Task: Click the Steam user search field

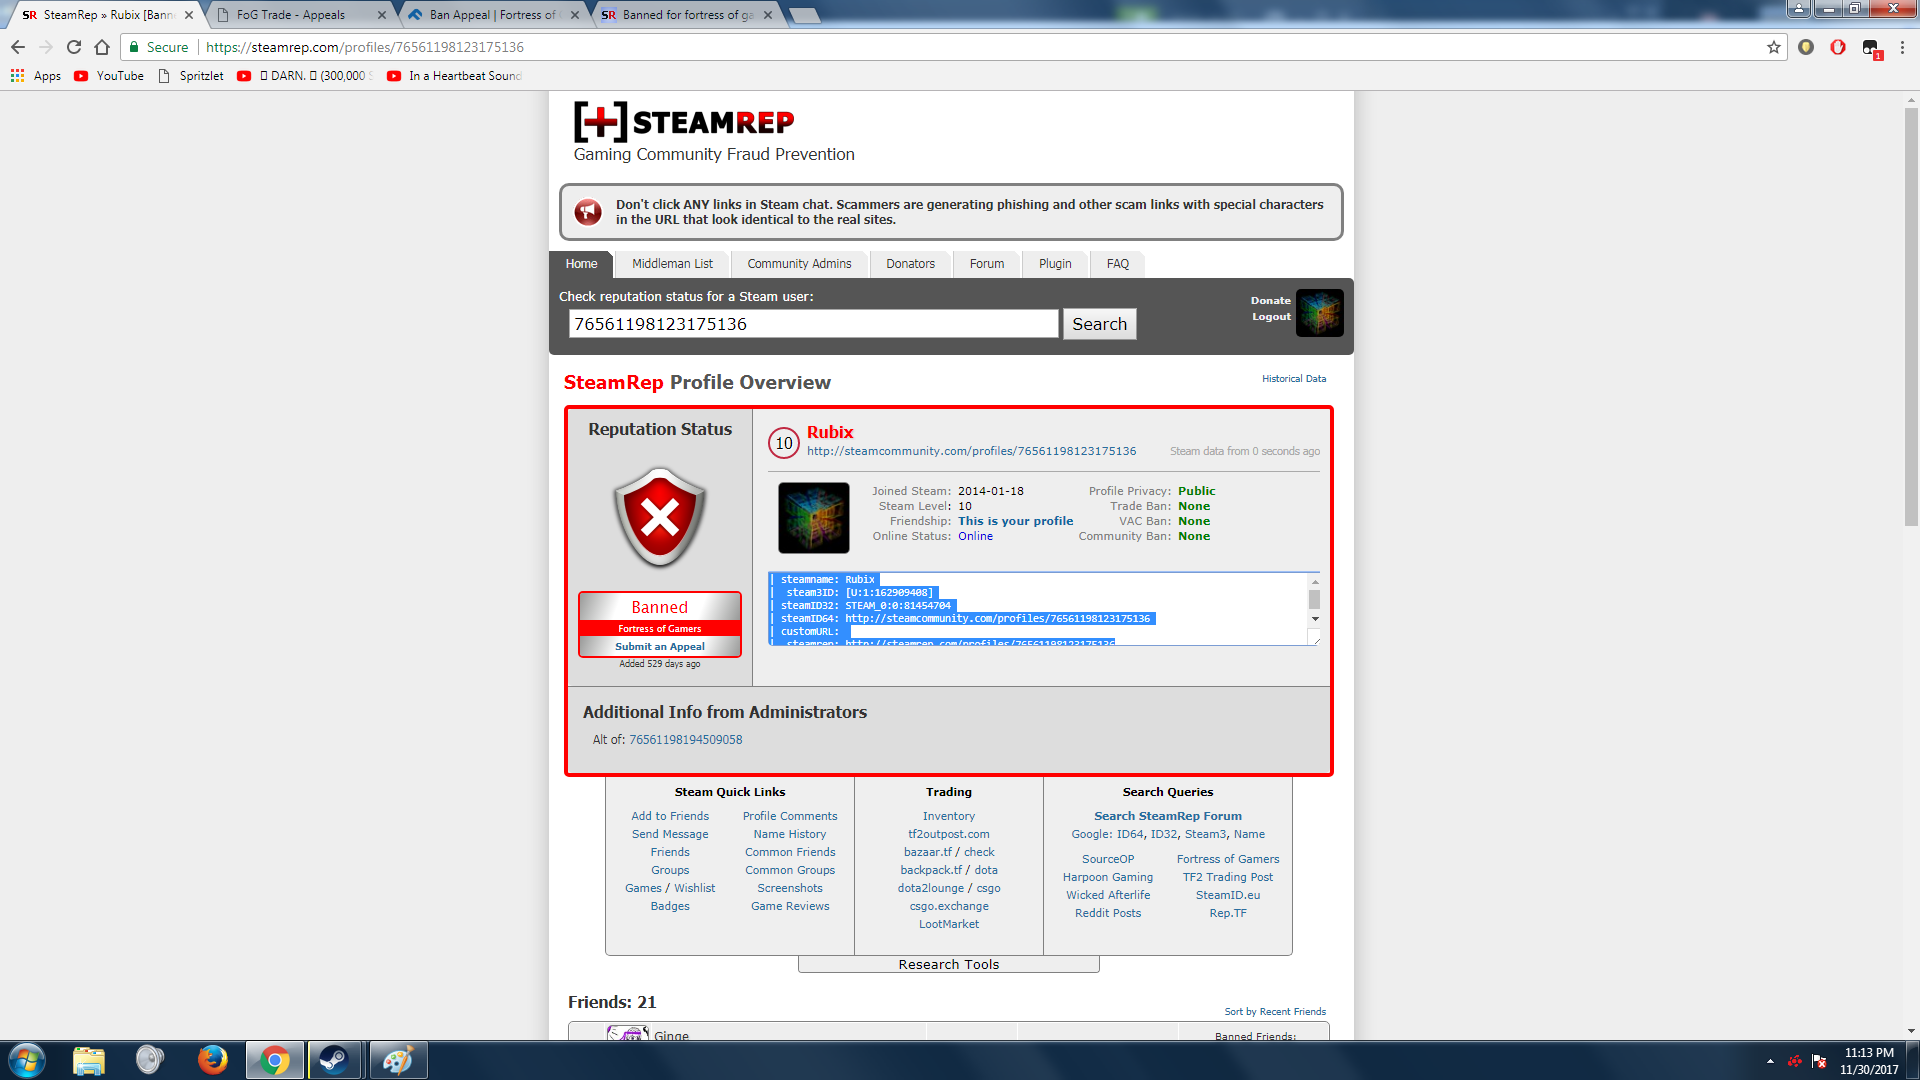Action: (813, 324)
